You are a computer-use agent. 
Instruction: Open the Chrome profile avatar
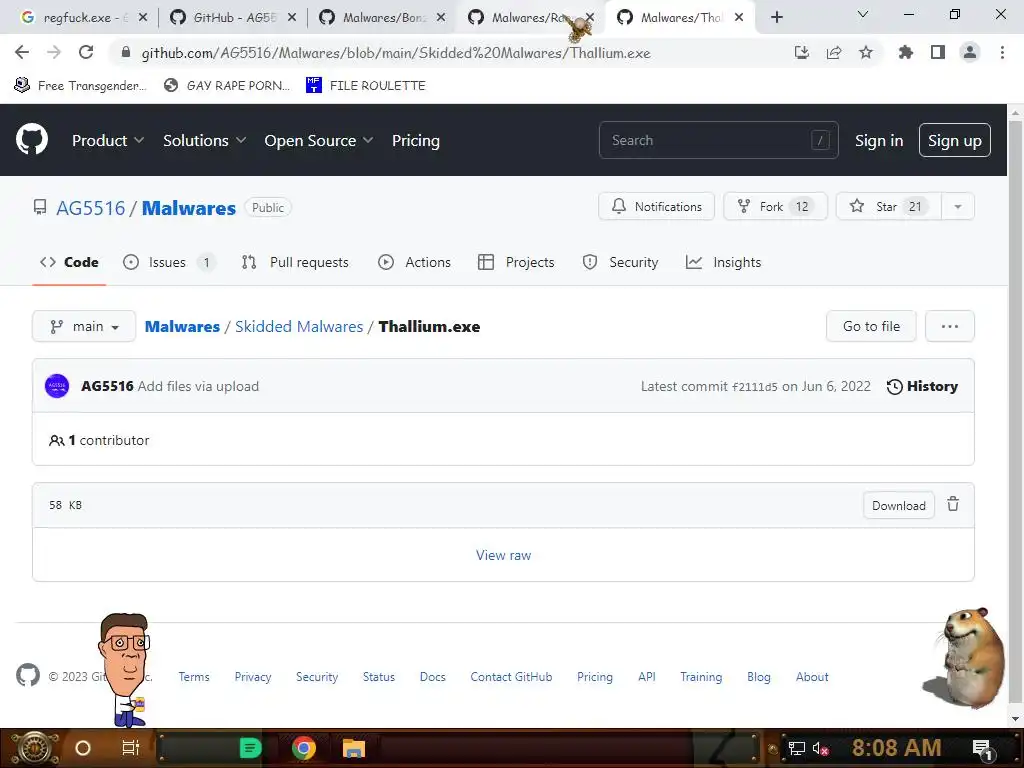point(970,52)
